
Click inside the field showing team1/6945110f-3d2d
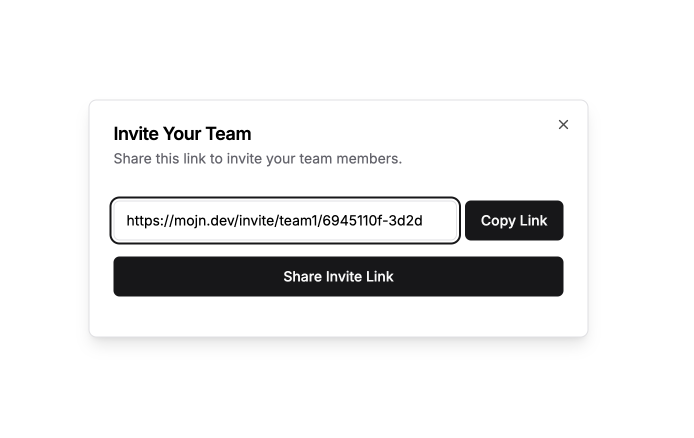coord(285,220)
